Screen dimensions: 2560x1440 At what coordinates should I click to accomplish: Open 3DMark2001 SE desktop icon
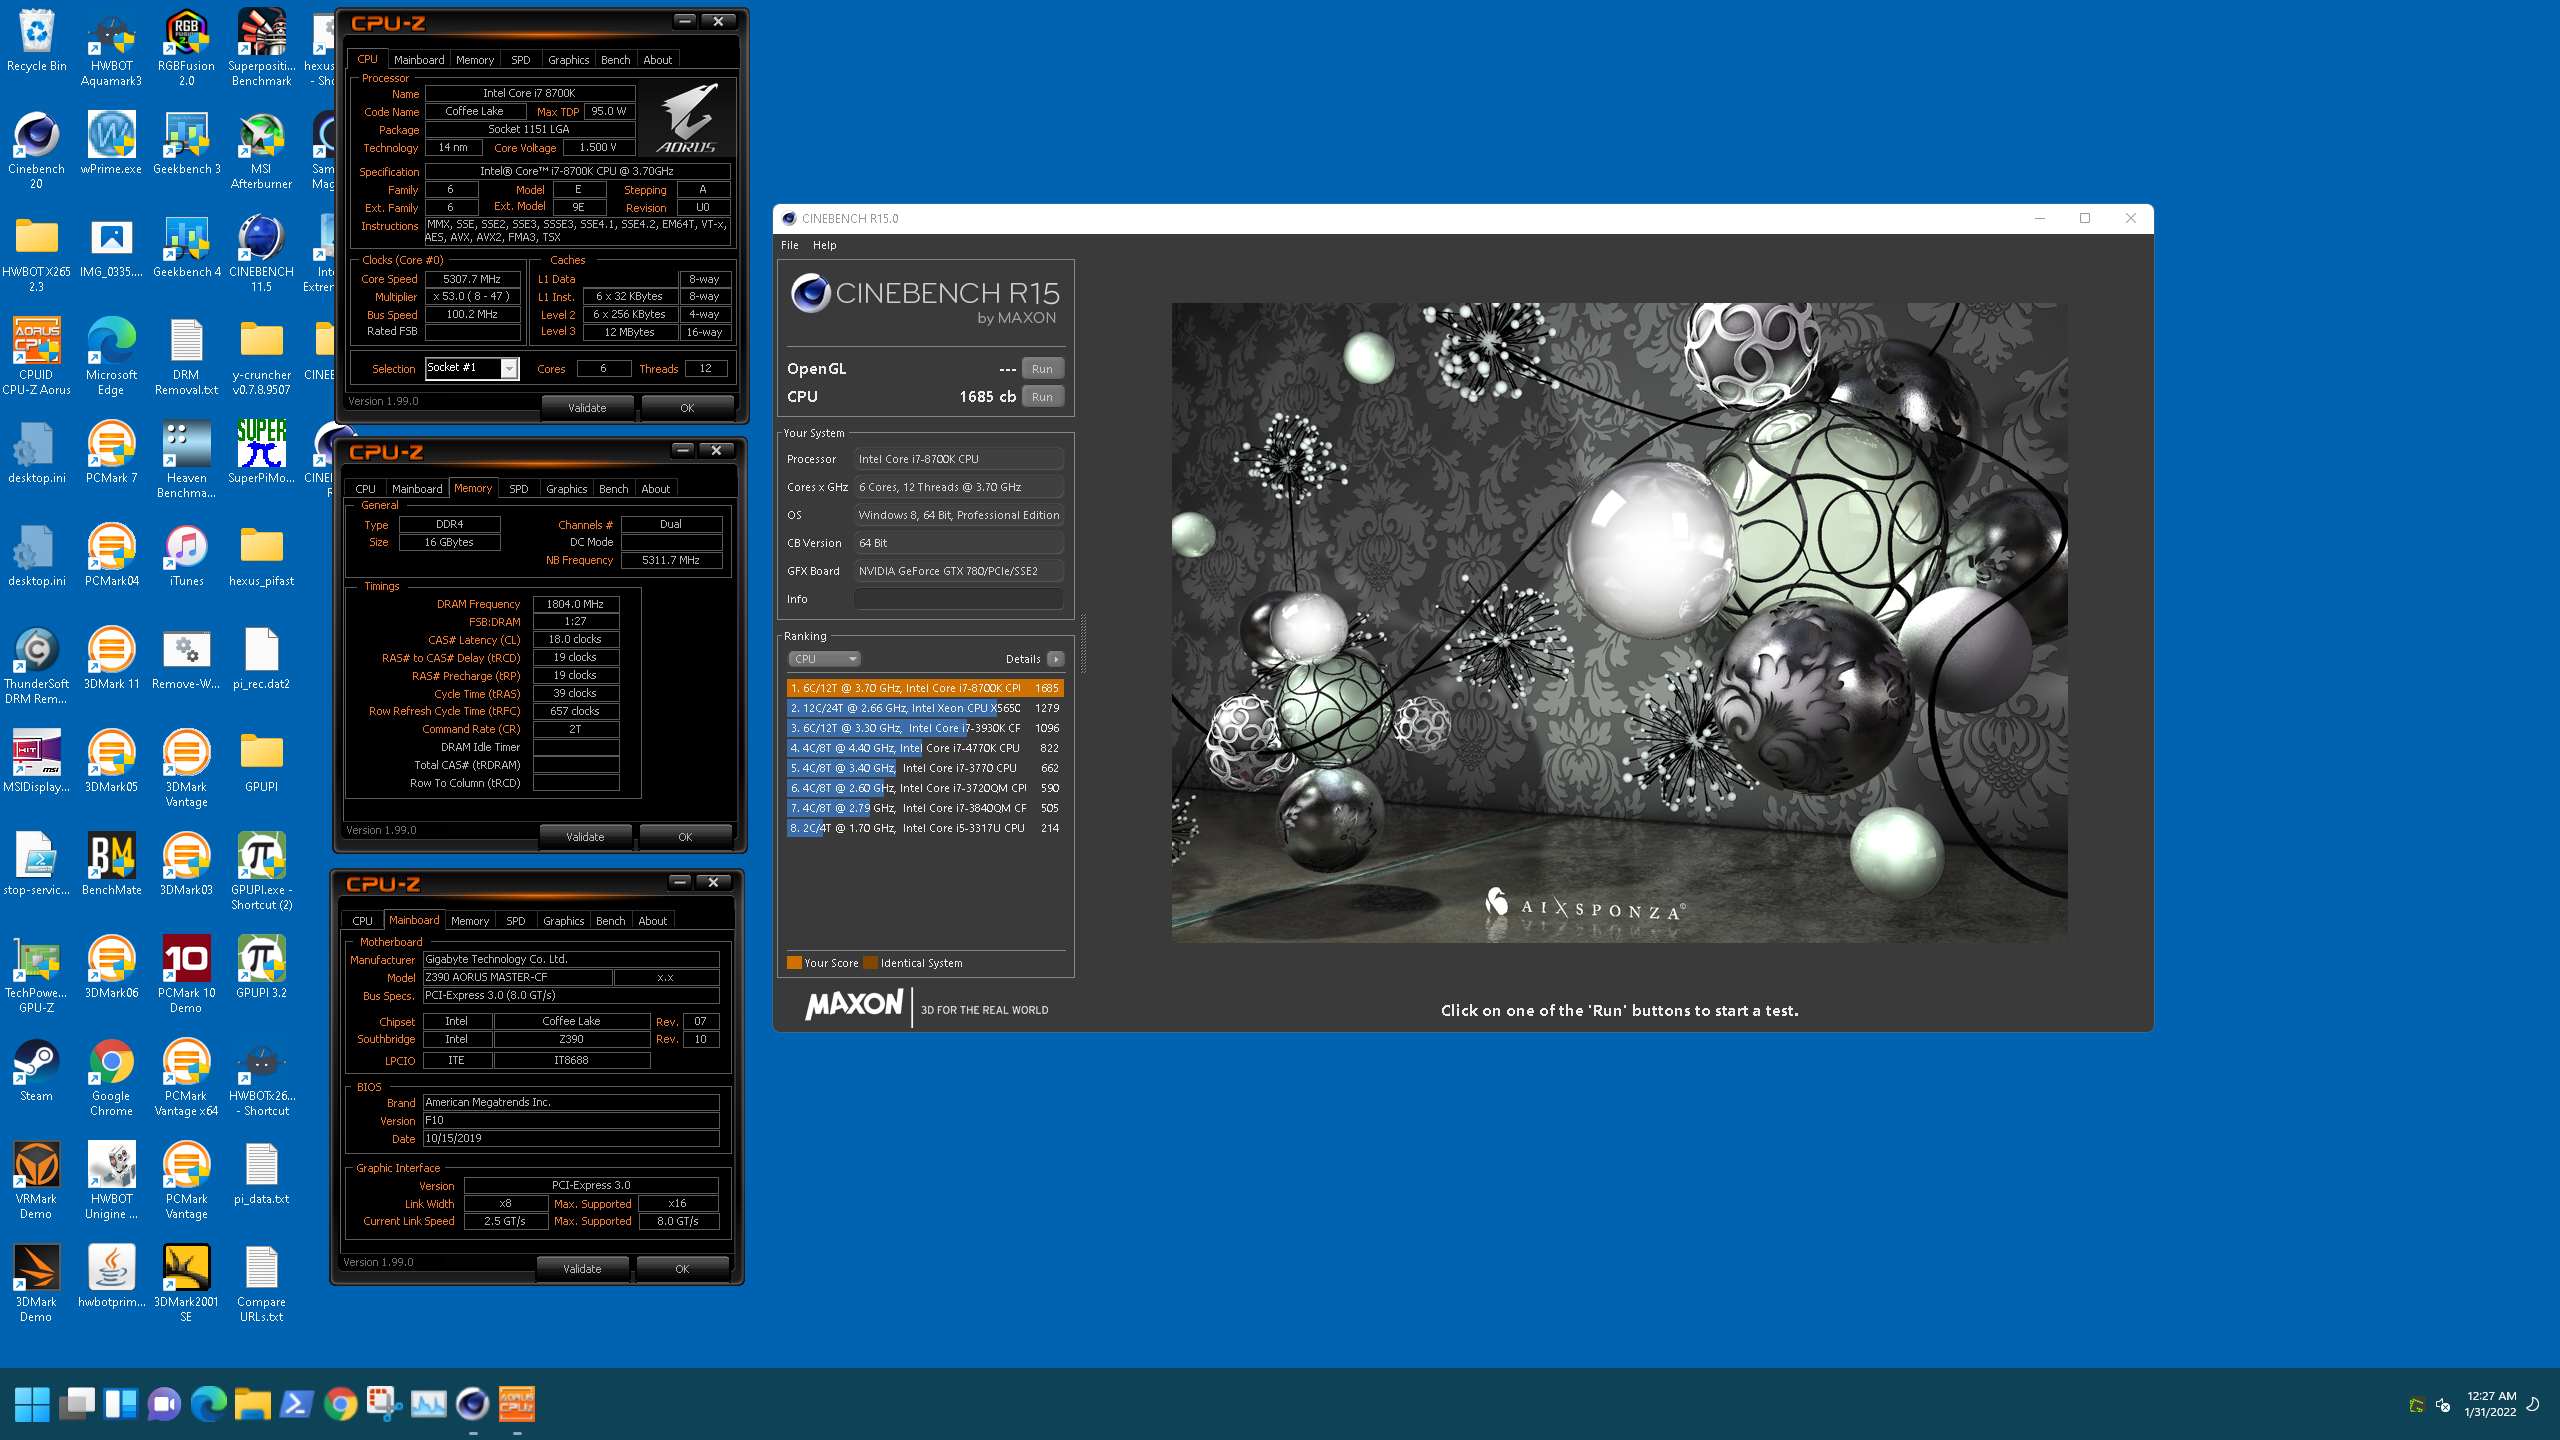click(186, 1284)
